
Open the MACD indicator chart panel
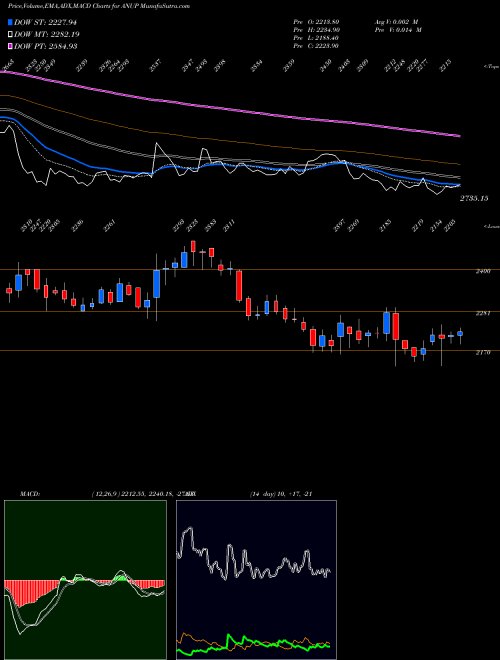[x=85, y=580]
